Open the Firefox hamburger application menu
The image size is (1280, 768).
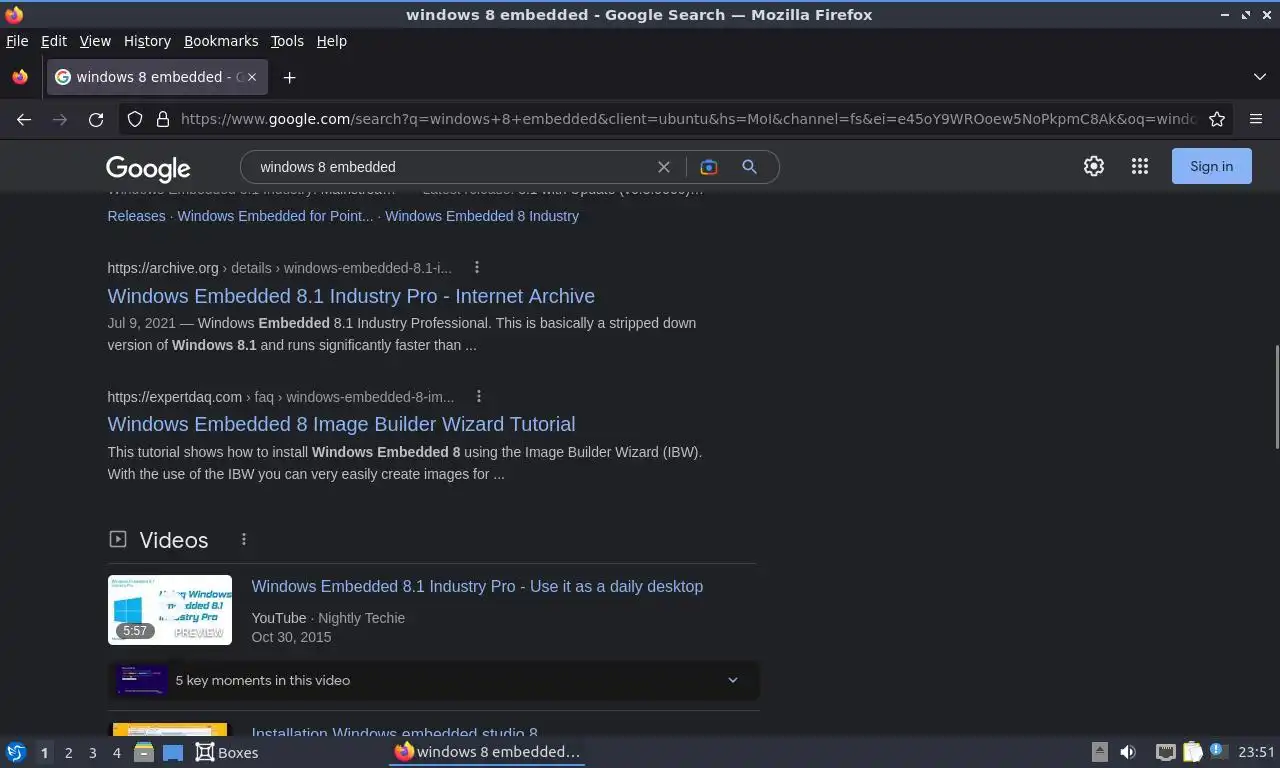pos(1256,119)
